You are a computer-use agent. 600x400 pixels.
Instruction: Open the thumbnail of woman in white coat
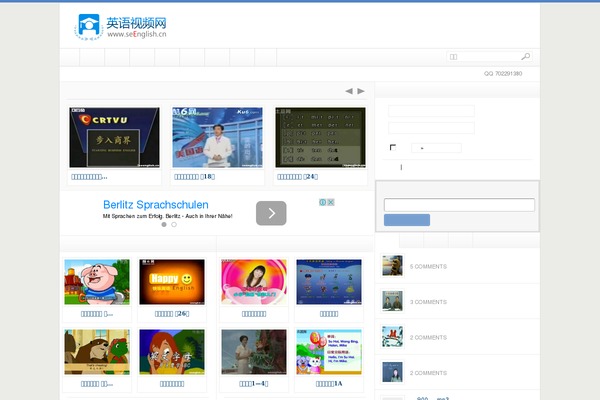[254, 352]
